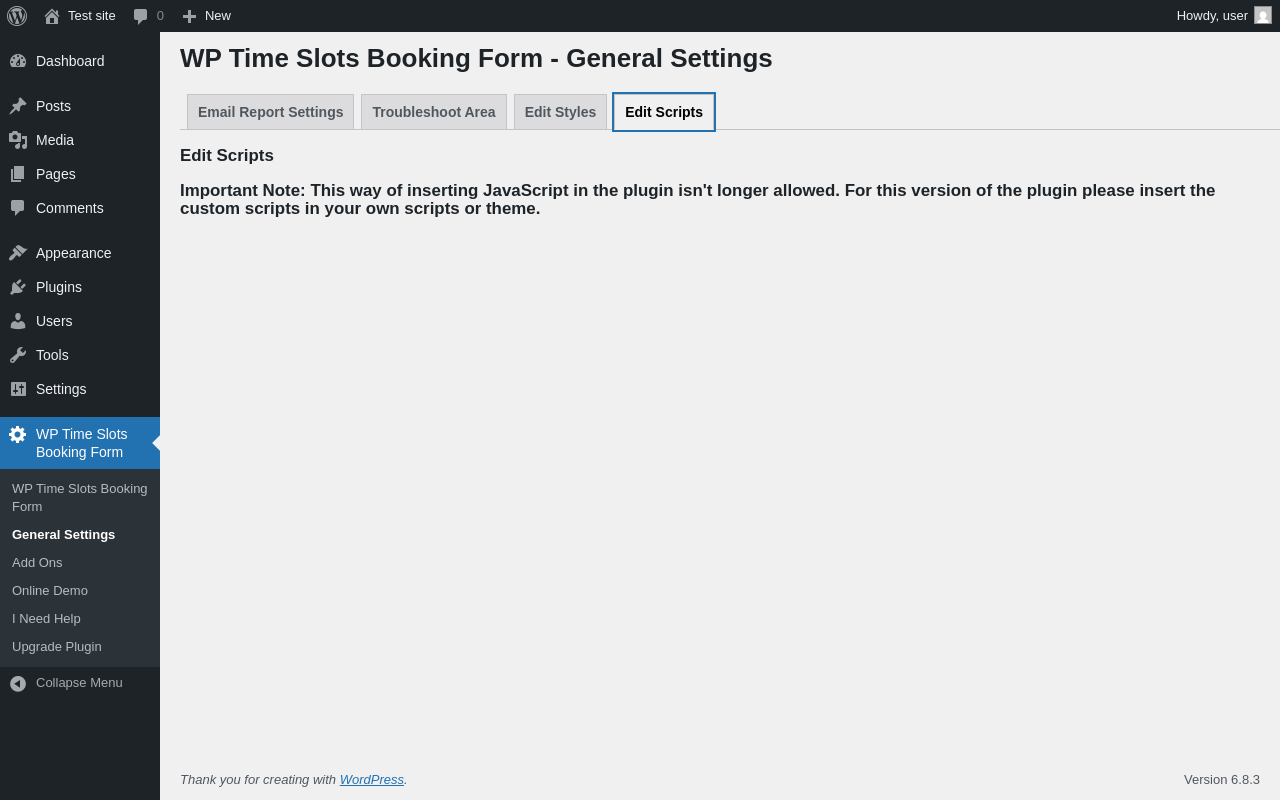Open the Edit Styles tab
1280x800 pixels.
(560, 112)
